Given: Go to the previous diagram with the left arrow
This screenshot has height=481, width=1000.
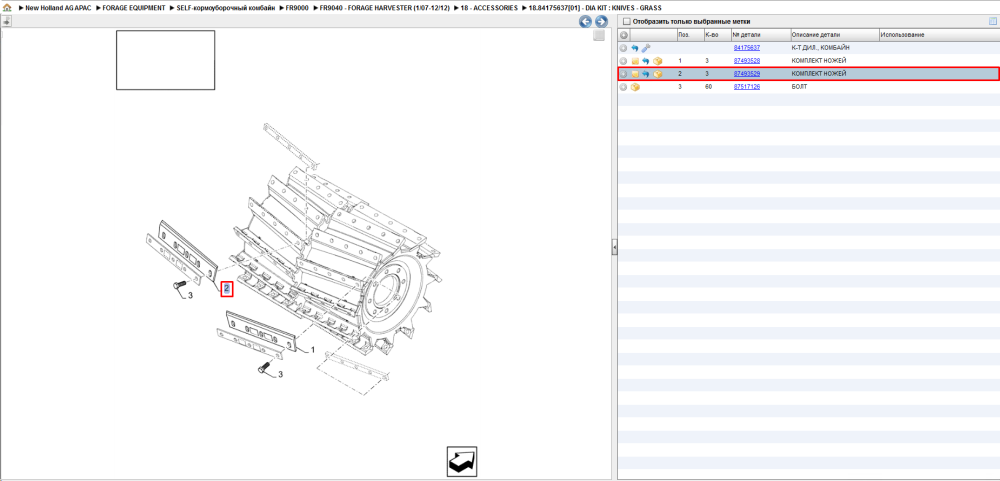Looking at the screenshot, I should click(585, 22).
